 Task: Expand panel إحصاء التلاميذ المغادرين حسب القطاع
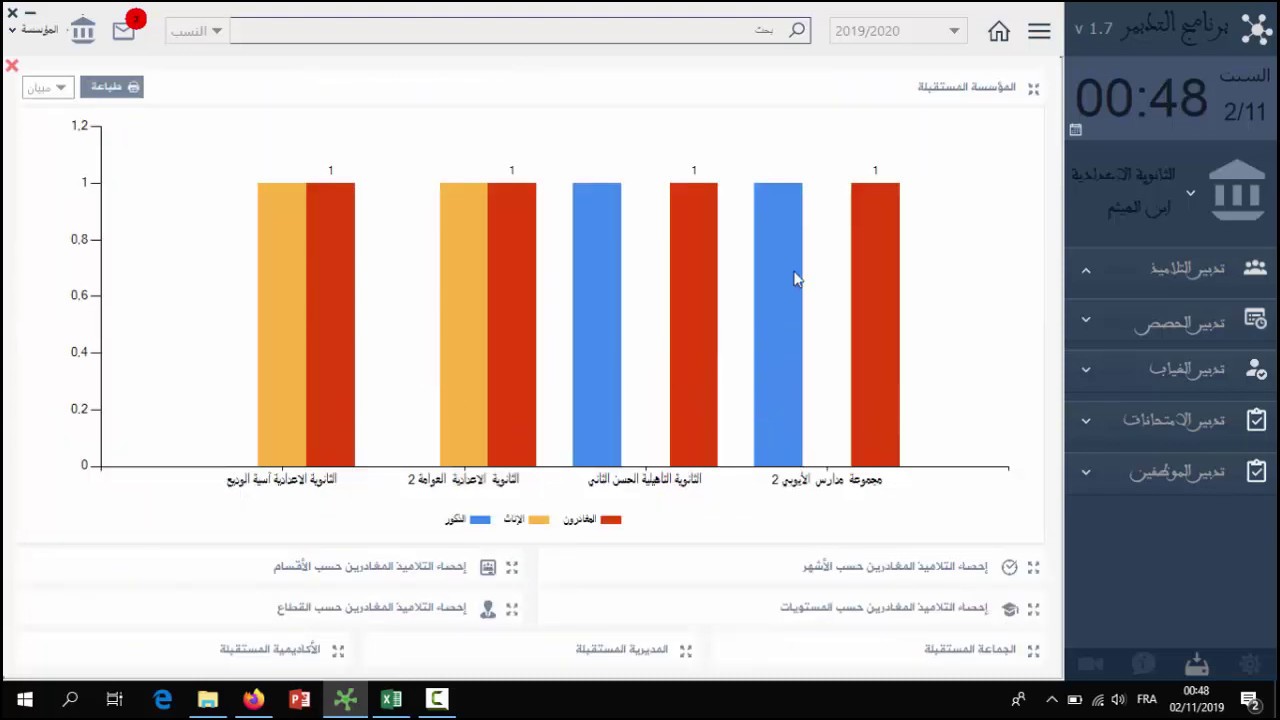pyautogui.click(x=512, y=608)
